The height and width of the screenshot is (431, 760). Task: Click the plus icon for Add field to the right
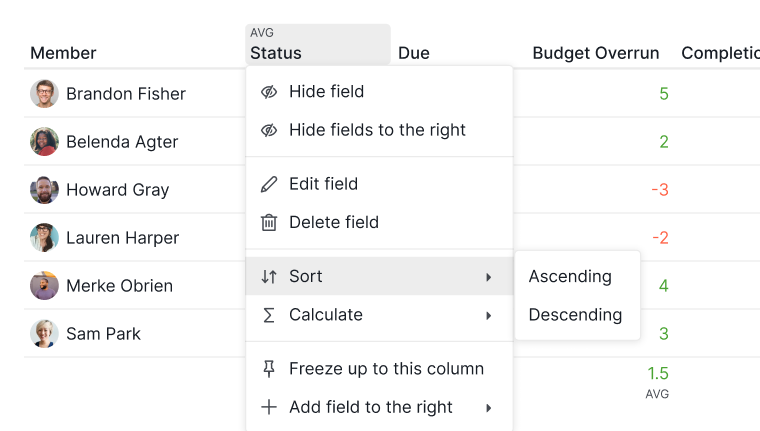click(x=269, y=407)
